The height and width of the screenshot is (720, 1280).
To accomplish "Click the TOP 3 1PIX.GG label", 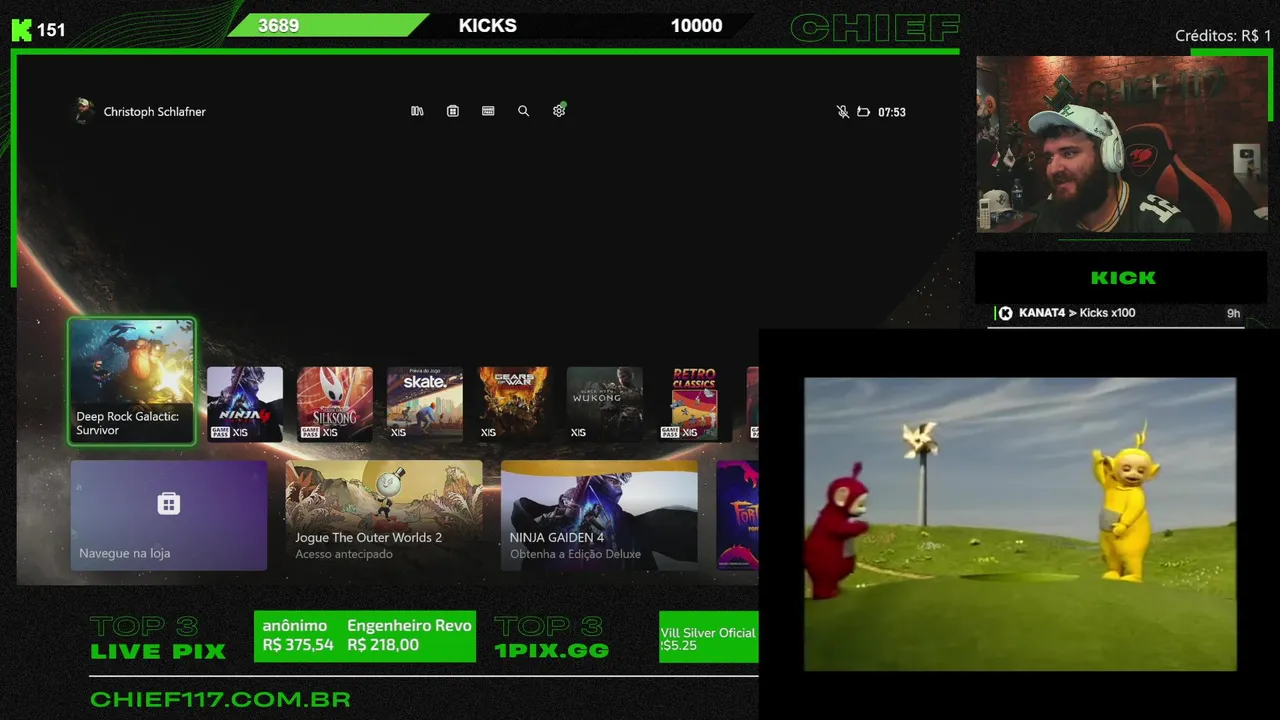I will click(552, 638).
